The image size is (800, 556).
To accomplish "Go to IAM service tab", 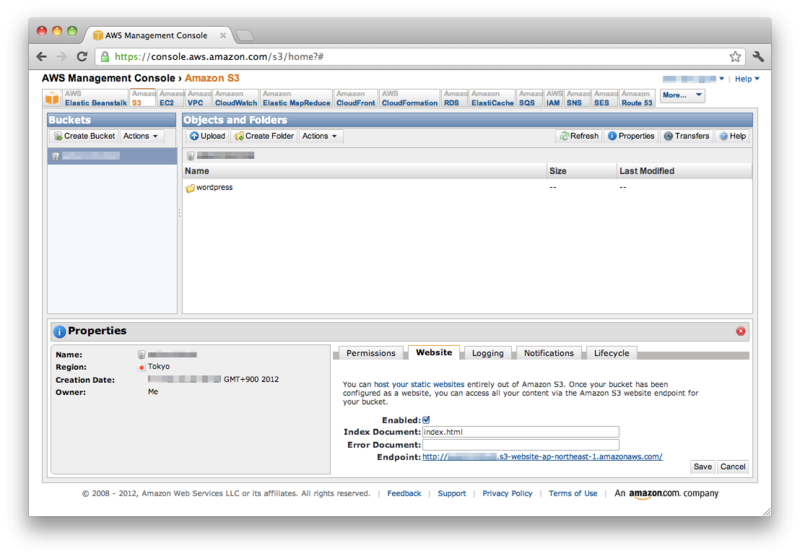I will pyautogui.click(x=554, y=98).
